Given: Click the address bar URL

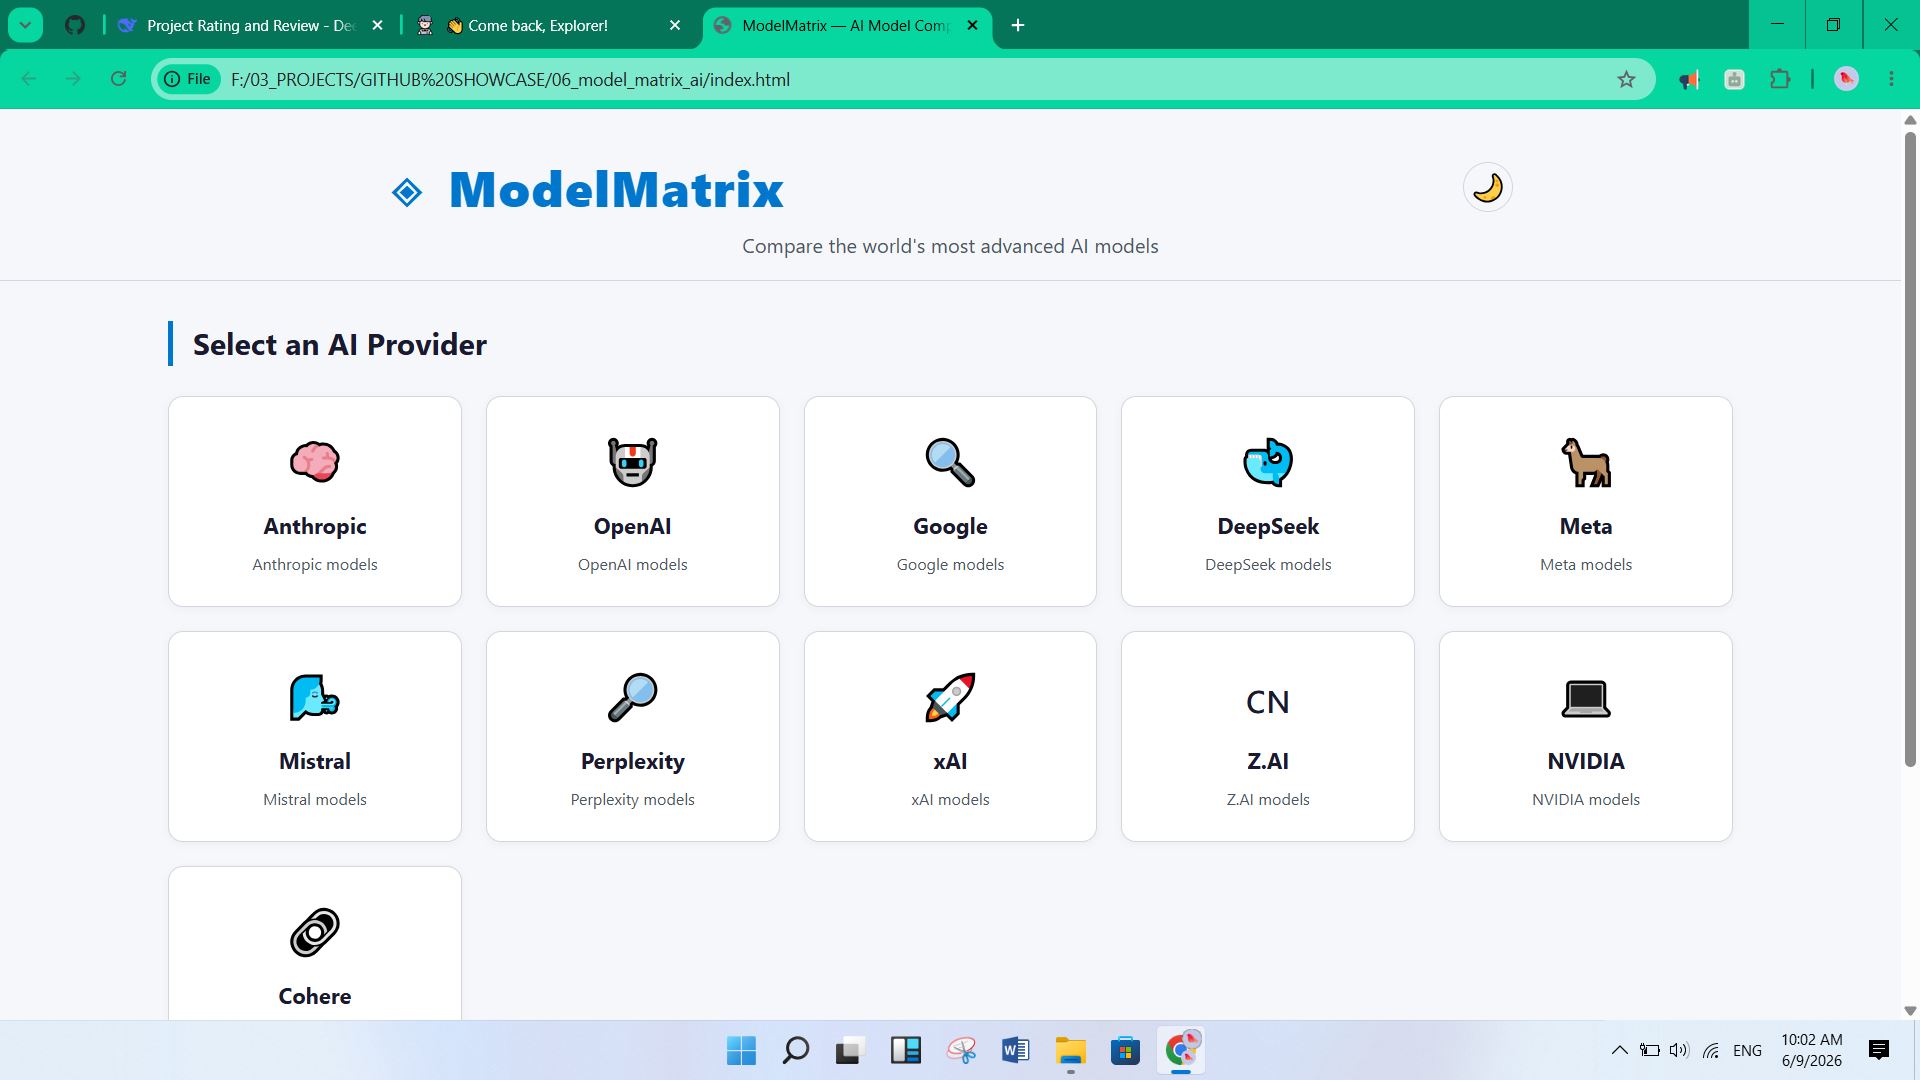Looking at the screenshot, I should pyautogui.click(x=510, y=80).
